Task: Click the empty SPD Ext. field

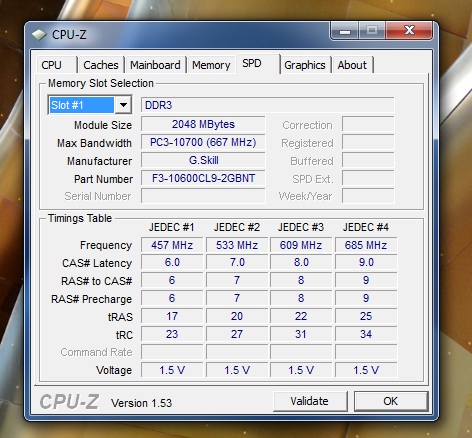Action: [368, 178]
